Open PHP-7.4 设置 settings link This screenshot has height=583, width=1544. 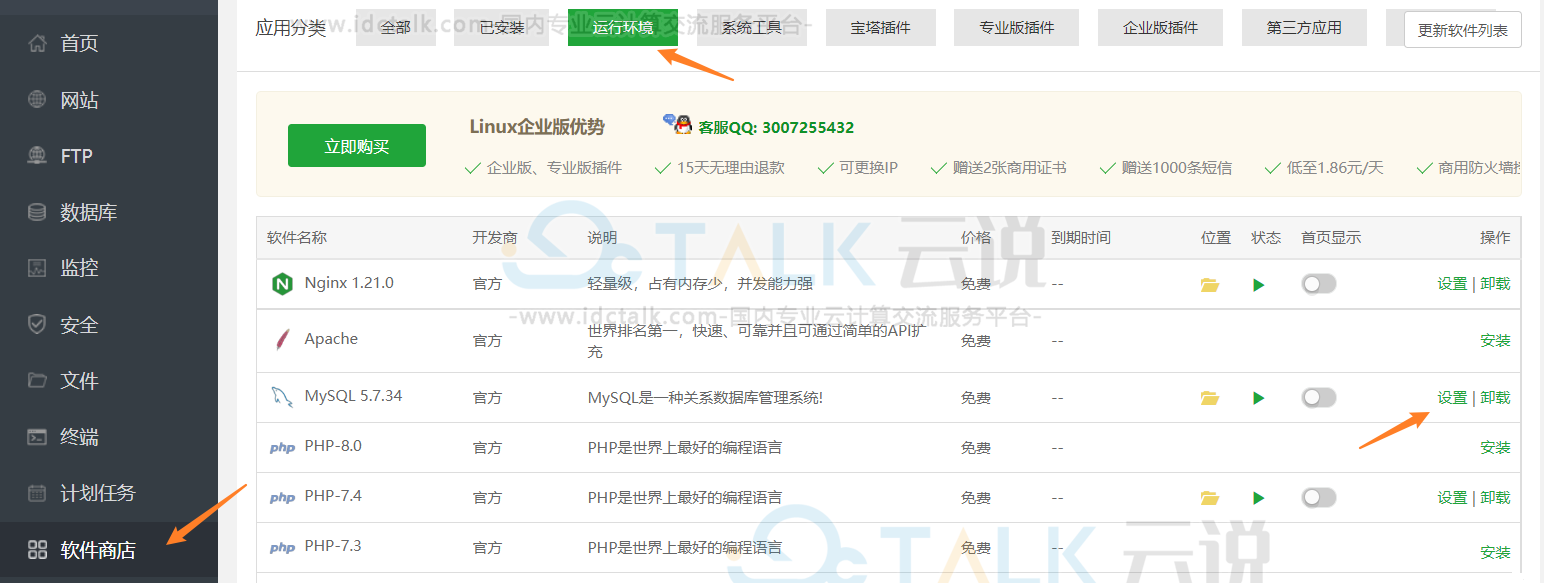1452,498
